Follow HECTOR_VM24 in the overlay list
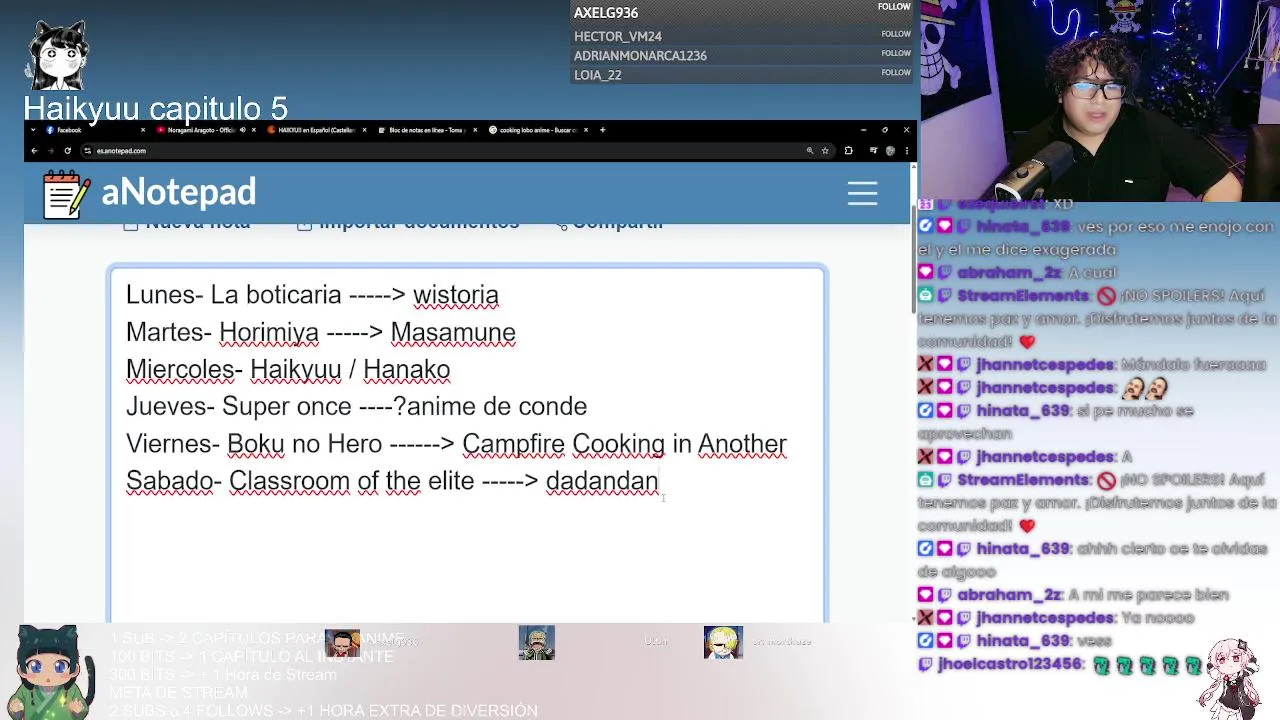 896,34
